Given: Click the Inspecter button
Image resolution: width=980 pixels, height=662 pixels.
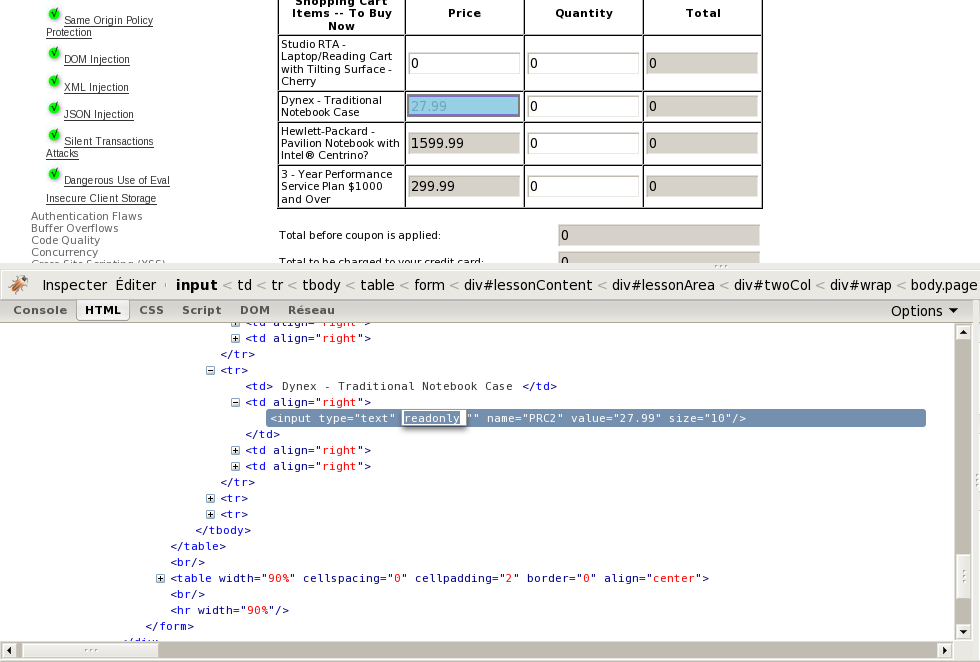Looking at the screenshot, I should tap(74, 285).
